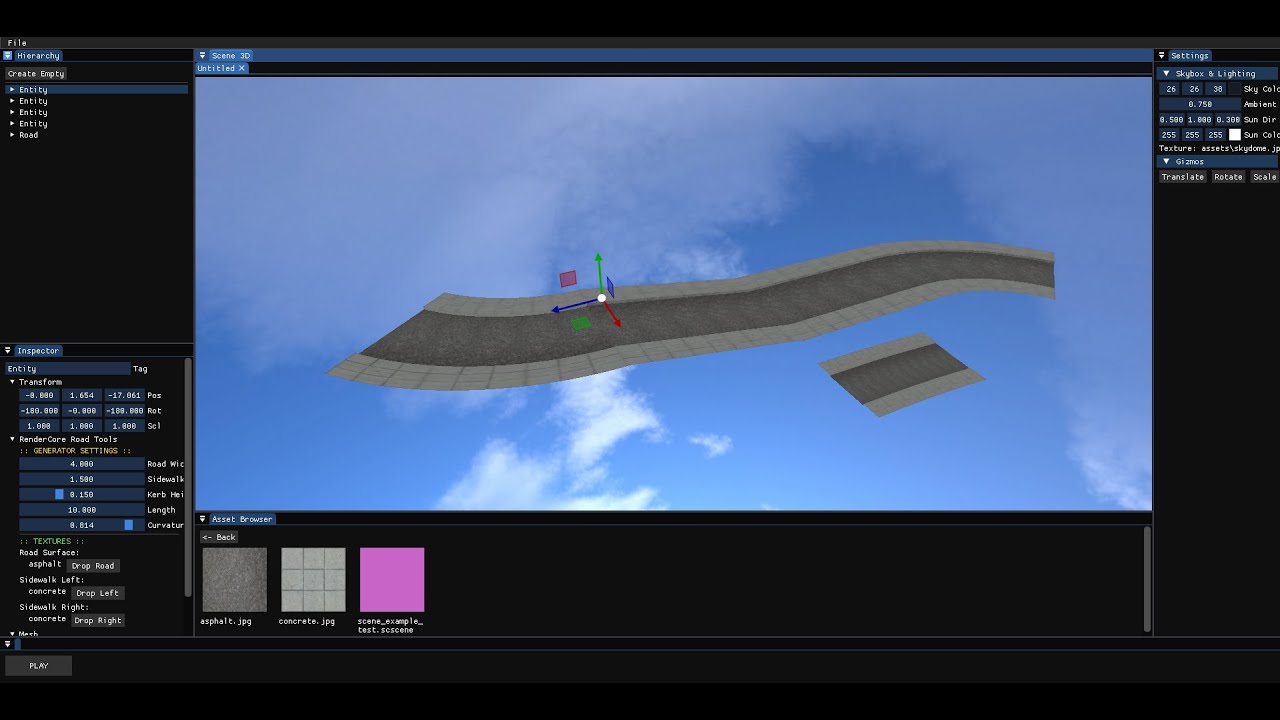Open the Hierarchy panel window menu icon
This screenshot has width=1280, height=720.
click(8, 56)
